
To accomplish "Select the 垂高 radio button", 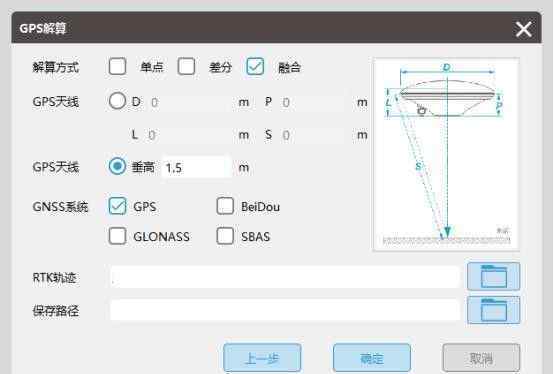I will click(117, 166).
